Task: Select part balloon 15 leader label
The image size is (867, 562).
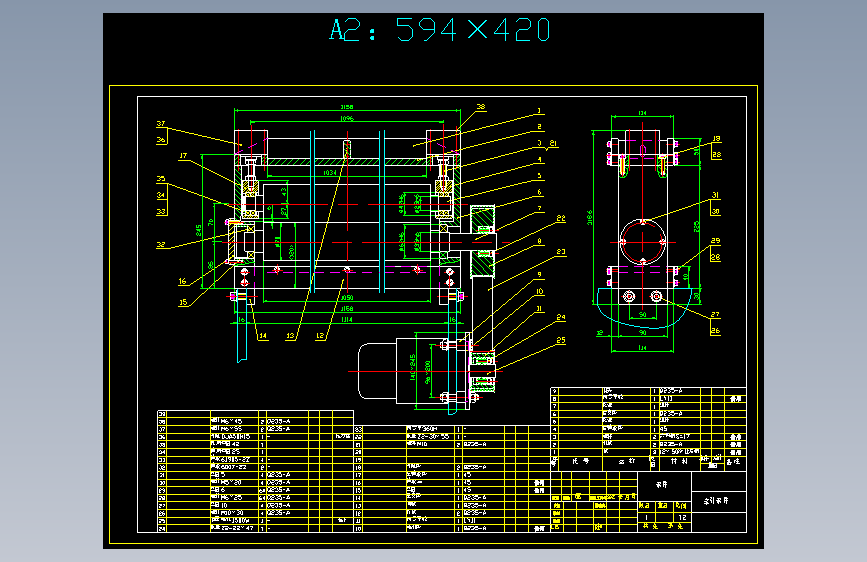Action: pos(183,303)
